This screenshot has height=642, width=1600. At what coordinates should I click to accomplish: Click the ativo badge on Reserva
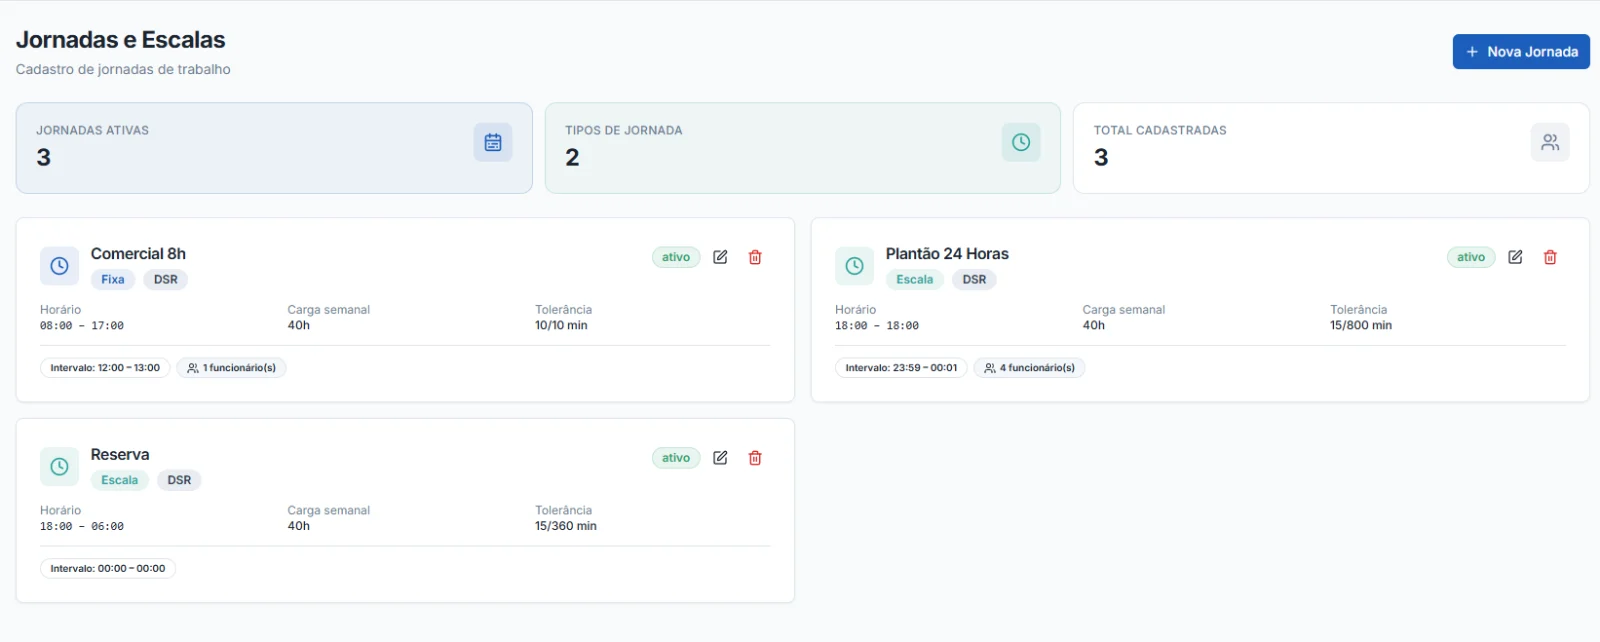(x=676, y=458)
